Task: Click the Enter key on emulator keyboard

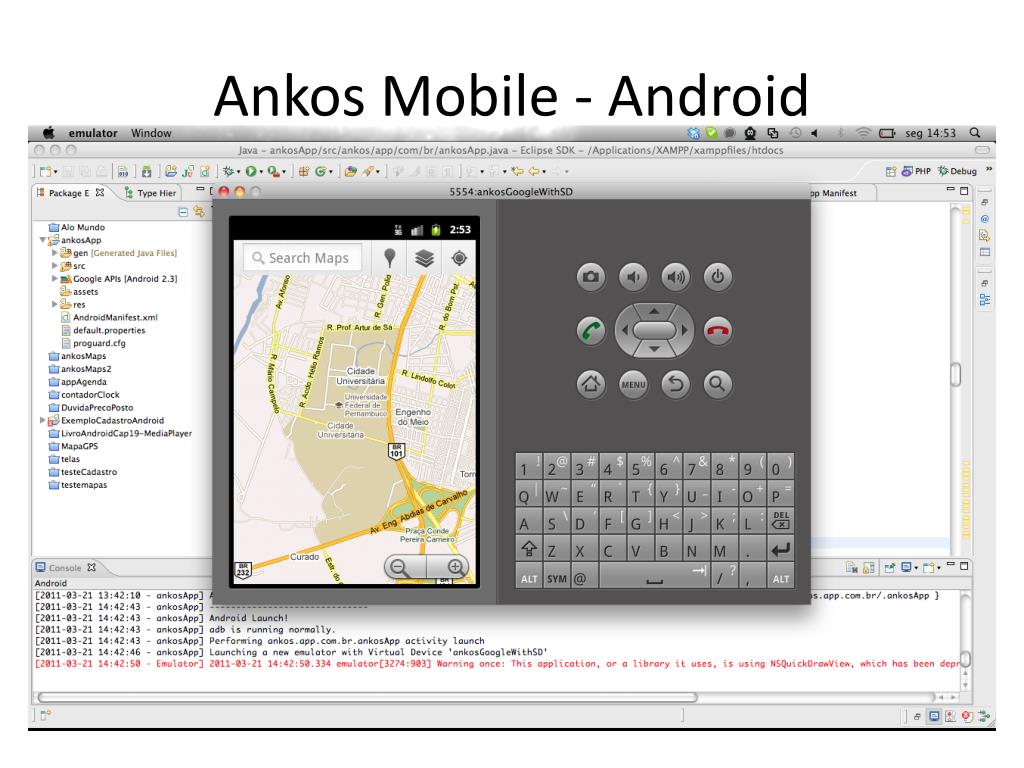Action: [x=780, y=550]
